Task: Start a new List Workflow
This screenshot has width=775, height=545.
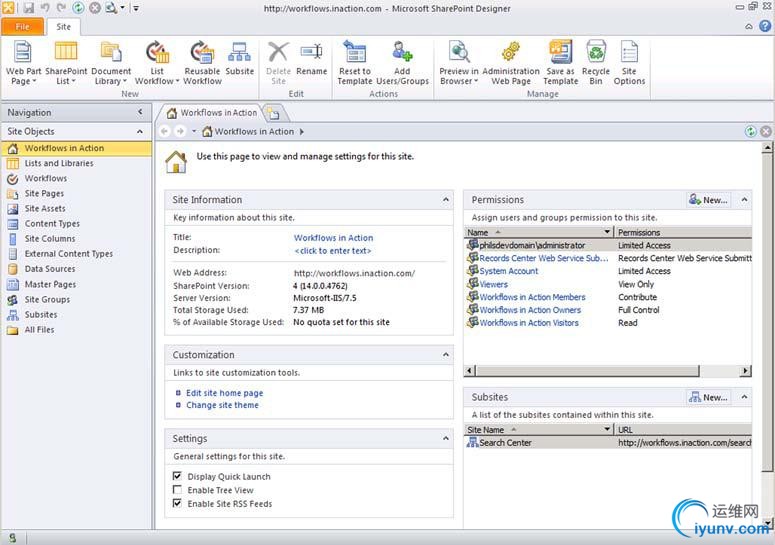Action: [x=157, y=63]
